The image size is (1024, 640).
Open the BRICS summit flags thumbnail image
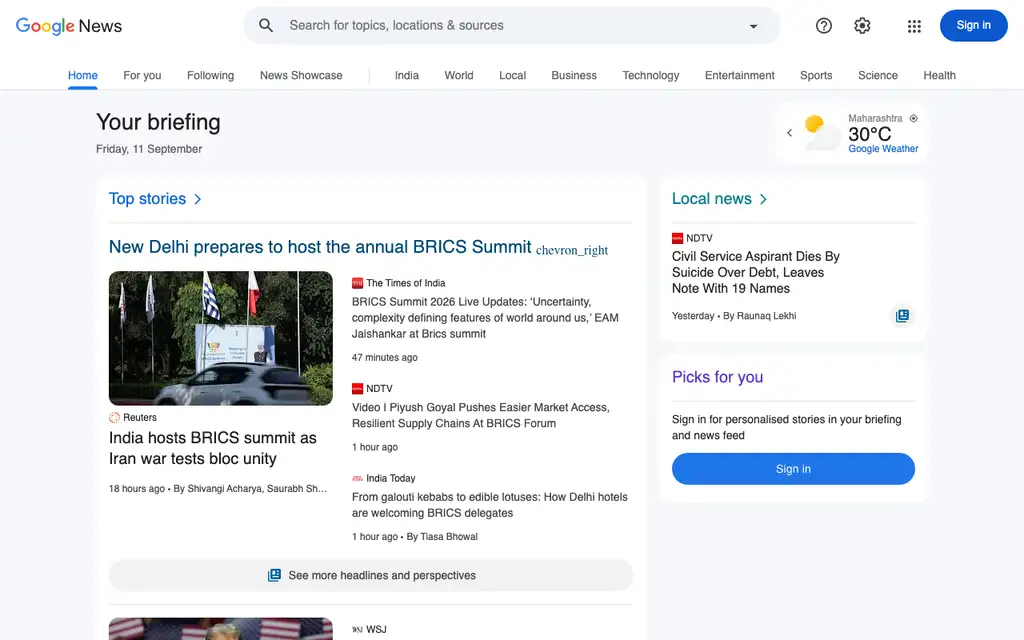point(221,338)
